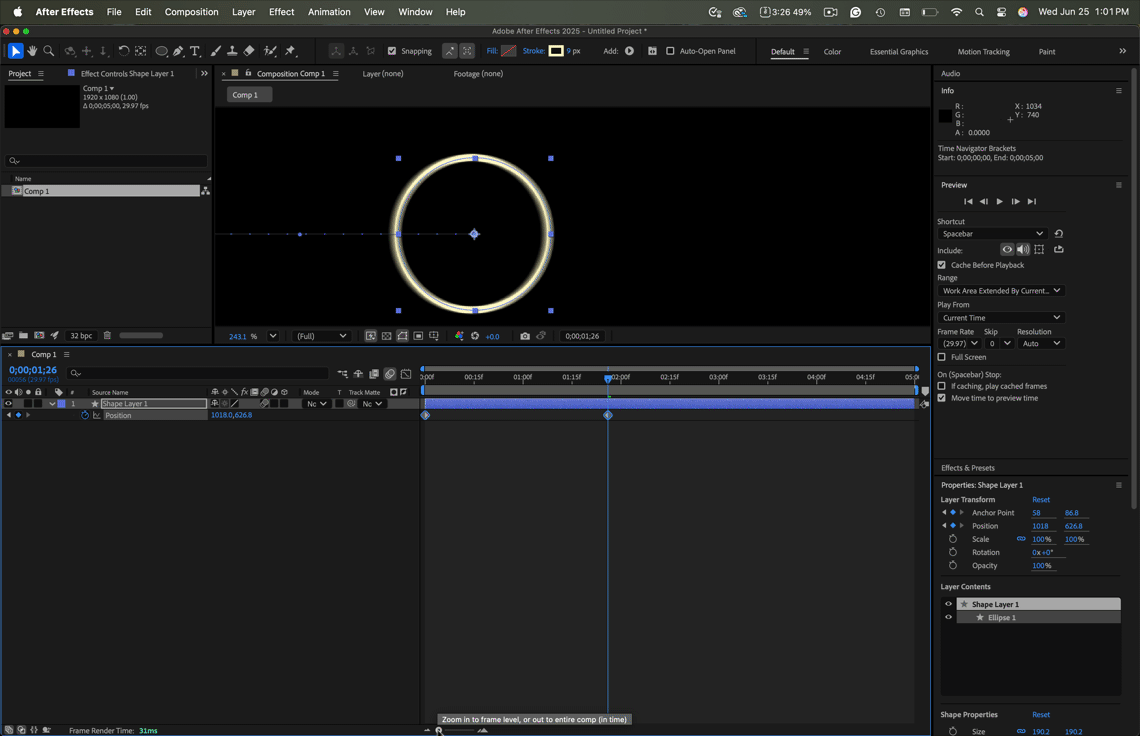
Task: Pick the Rotation tool
Action: 124,51
